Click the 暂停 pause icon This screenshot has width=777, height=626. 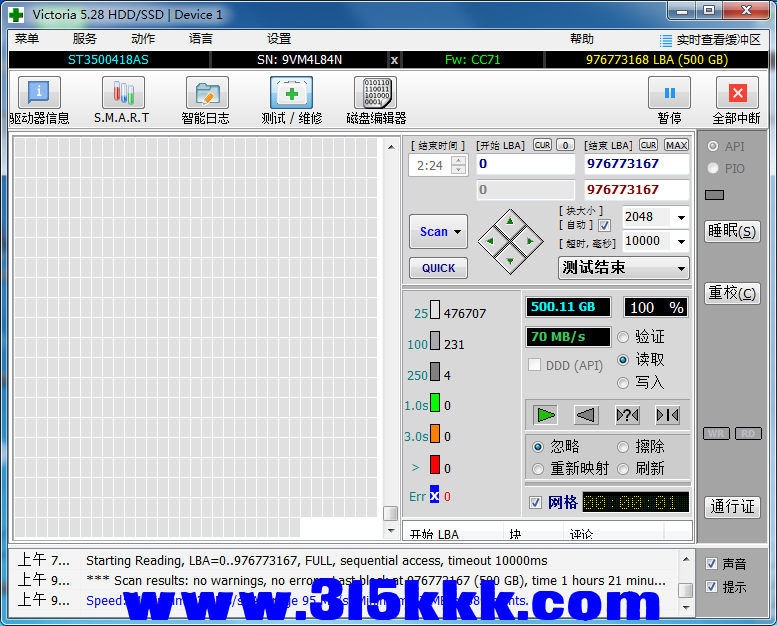coord(669,93)
